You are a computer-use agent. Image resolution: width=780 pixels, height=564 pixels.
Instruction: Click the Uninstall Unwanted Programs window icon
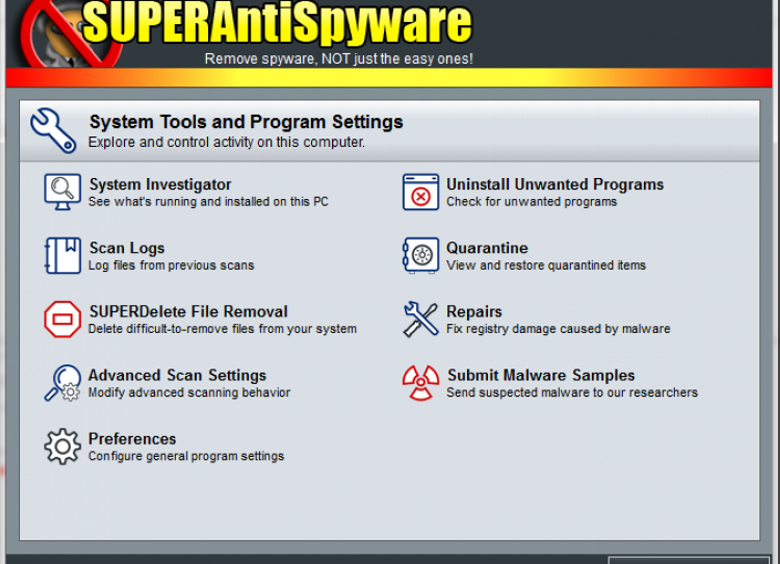(421, 192)
